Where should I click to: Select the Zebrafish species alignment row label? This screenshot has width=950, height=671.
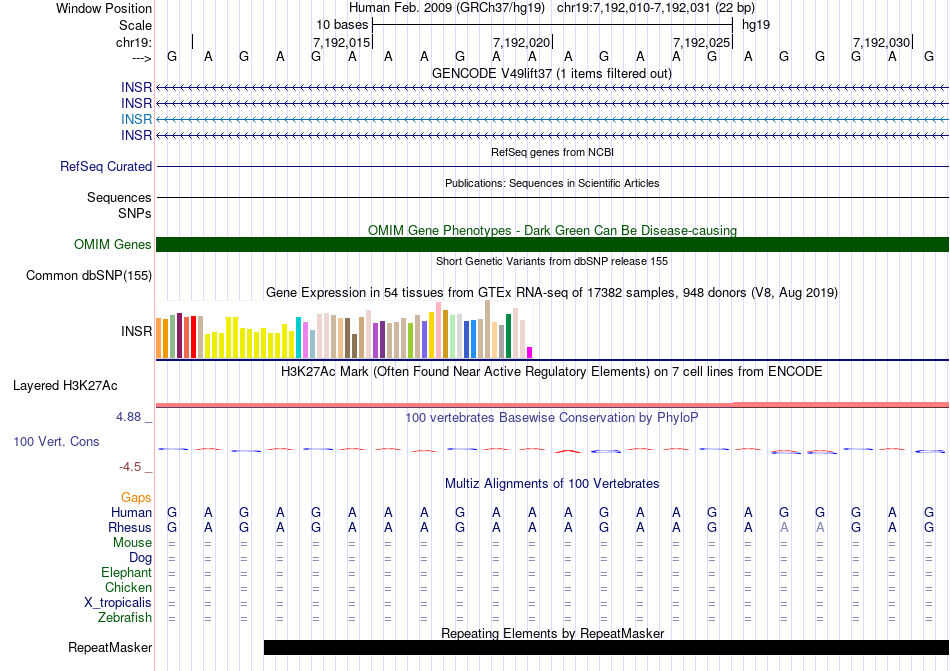[125, 618]
